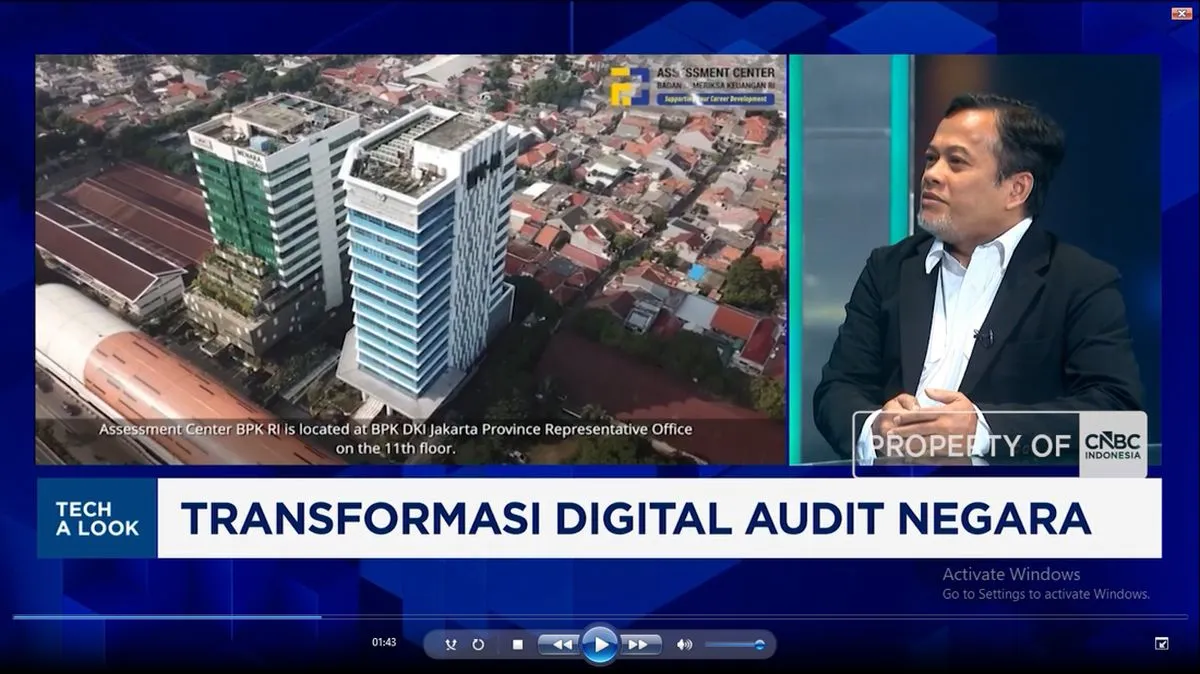Exit full-screen mode icon
The width and height of the screenshot is (1200, 674).
(x=1161, y=644)
